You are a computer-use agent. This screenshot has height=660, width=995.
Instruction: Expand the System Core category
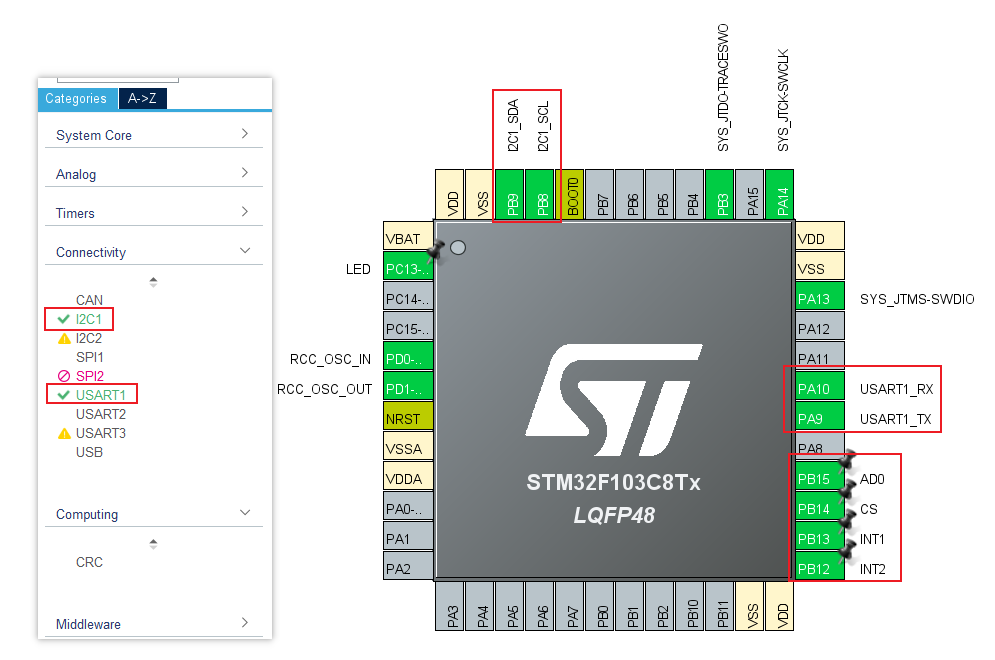(x=154, y=135)
